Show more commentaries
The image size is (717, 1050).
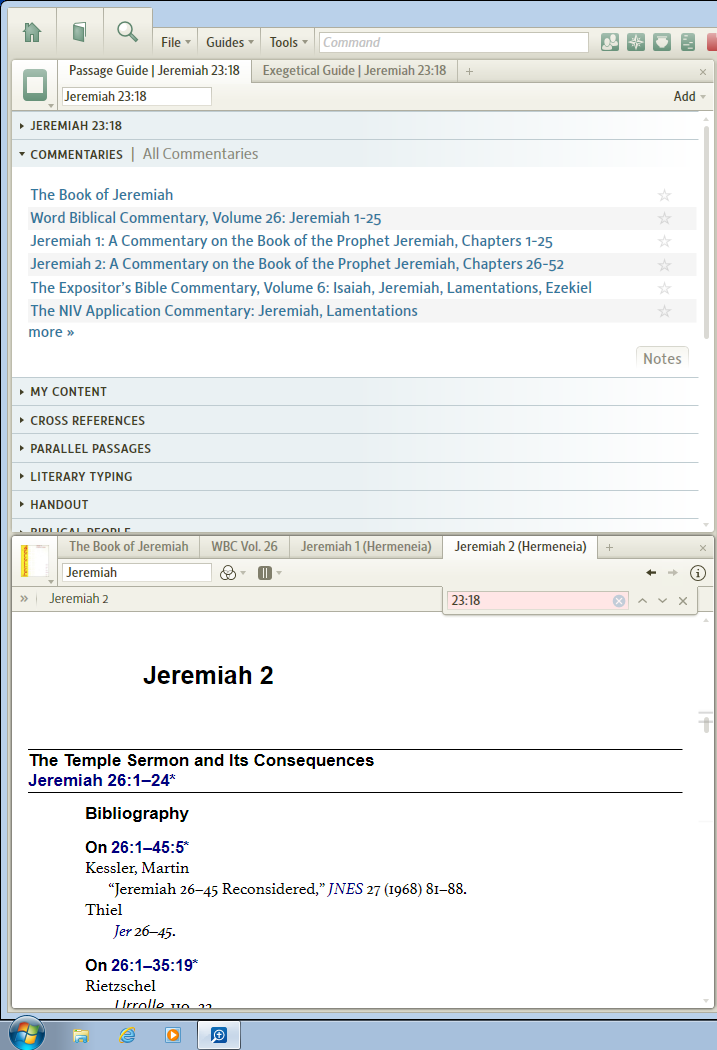[x=52, y=332]
